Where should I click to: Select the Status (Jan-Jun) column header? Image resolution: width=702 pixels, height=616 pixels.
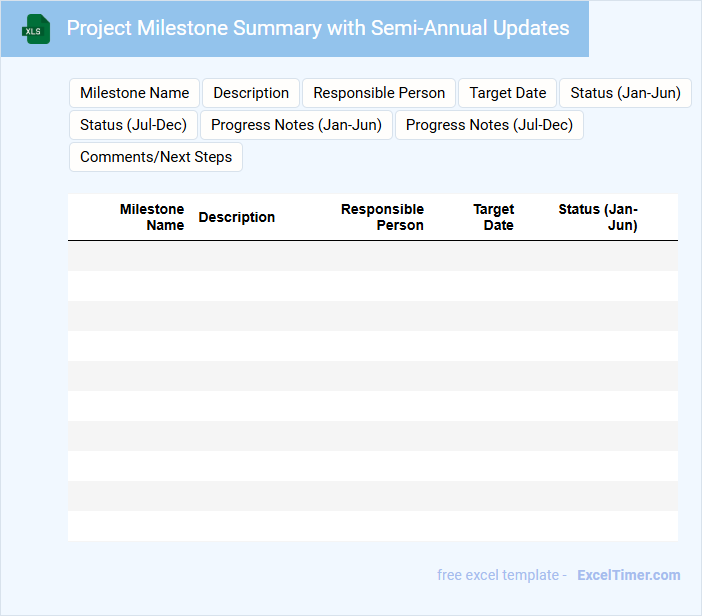coord(598,217)
